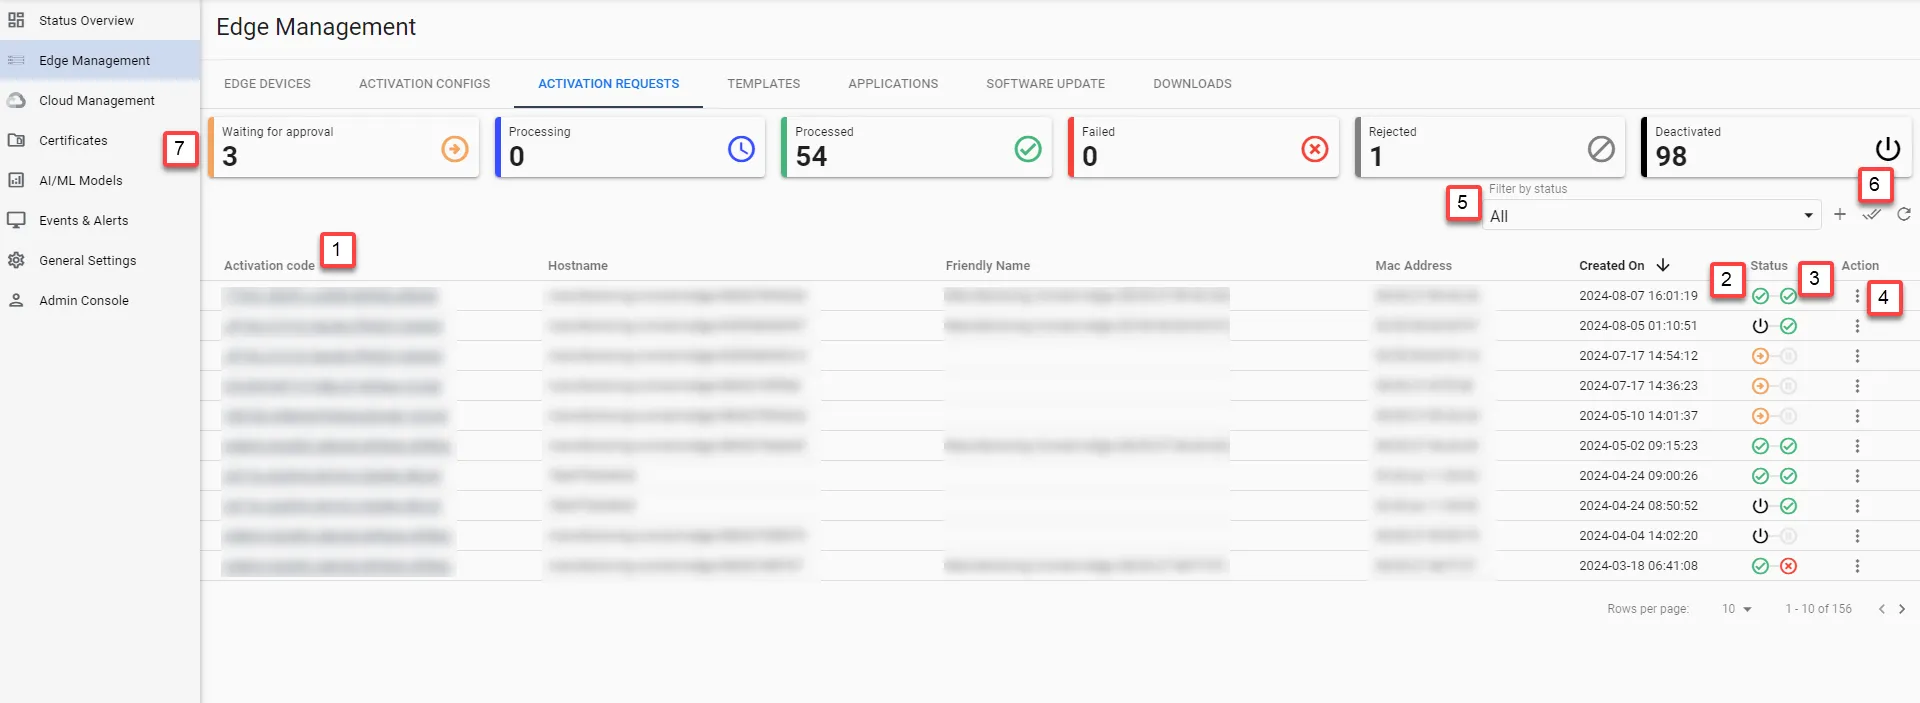Image resolution: width=1920 pixels, height=703 pixels.
Task: Click power status icon in 2024-04-04 row
Action: tap(1760, 536)
